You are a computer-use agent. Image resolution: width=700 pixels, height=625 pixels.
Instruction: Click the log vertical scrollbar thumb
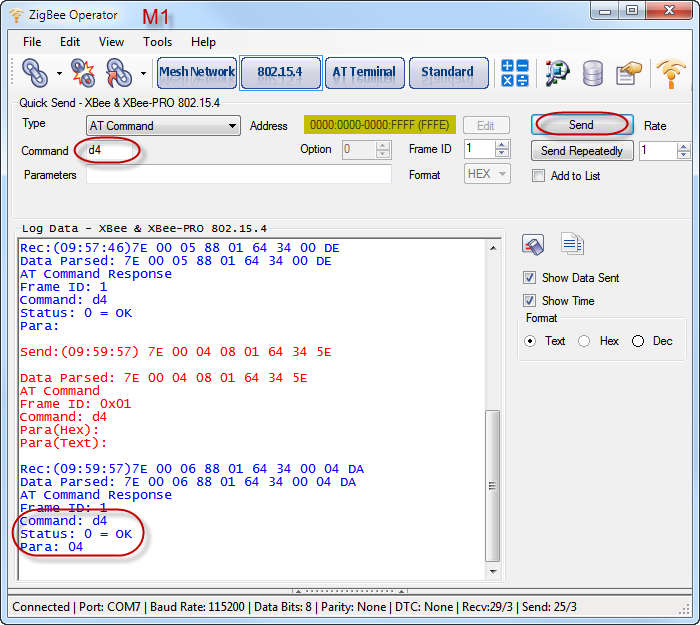493,486
